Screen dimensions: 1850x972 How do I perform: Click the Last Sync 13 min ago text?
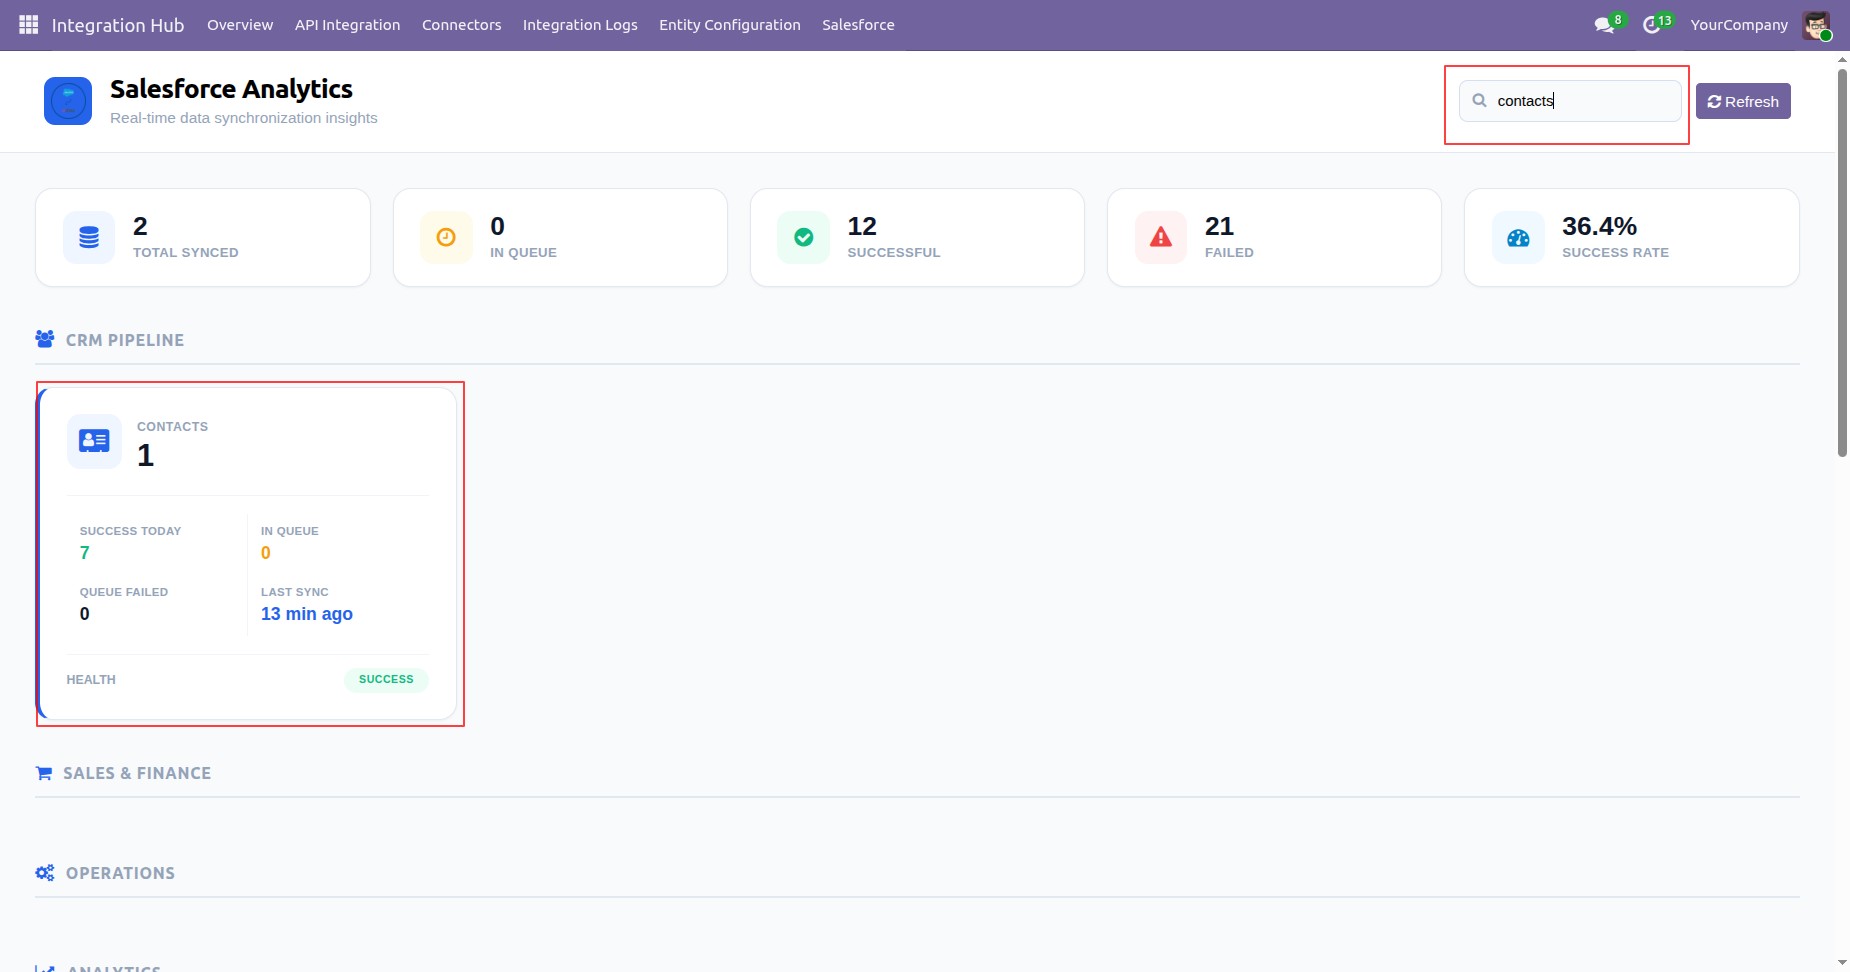pos(307,614)
